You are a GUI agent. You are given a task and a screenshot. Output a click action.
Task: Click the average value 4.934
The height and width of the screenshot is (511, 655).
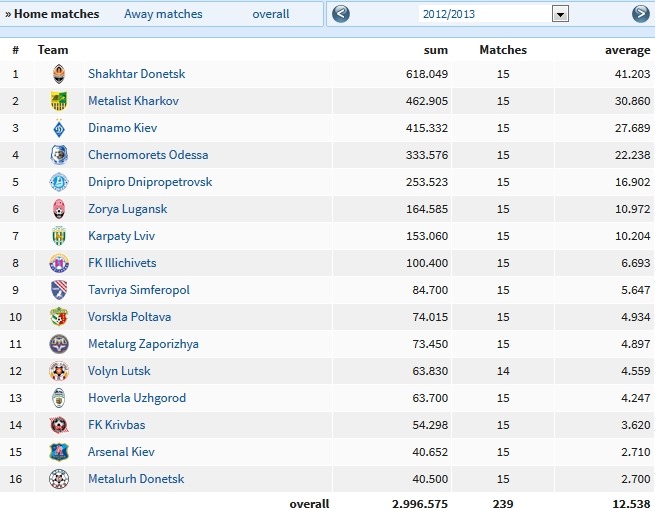tap(635, 317)
